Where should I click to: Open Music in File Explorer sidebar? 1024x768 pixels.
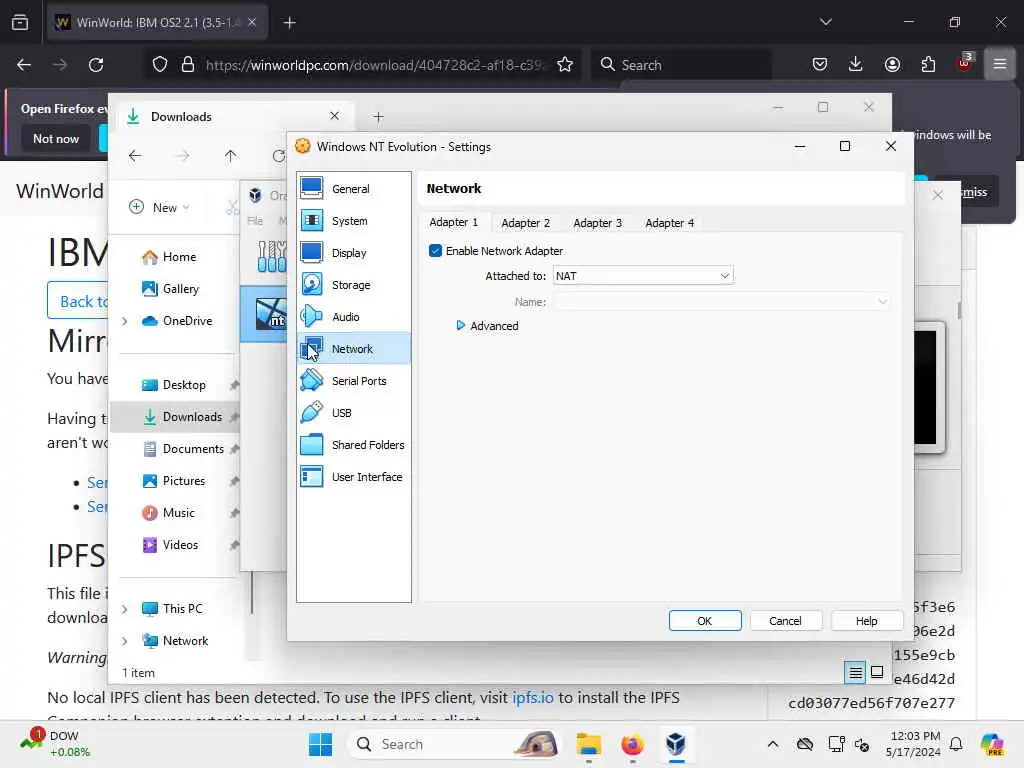[168, 513]
